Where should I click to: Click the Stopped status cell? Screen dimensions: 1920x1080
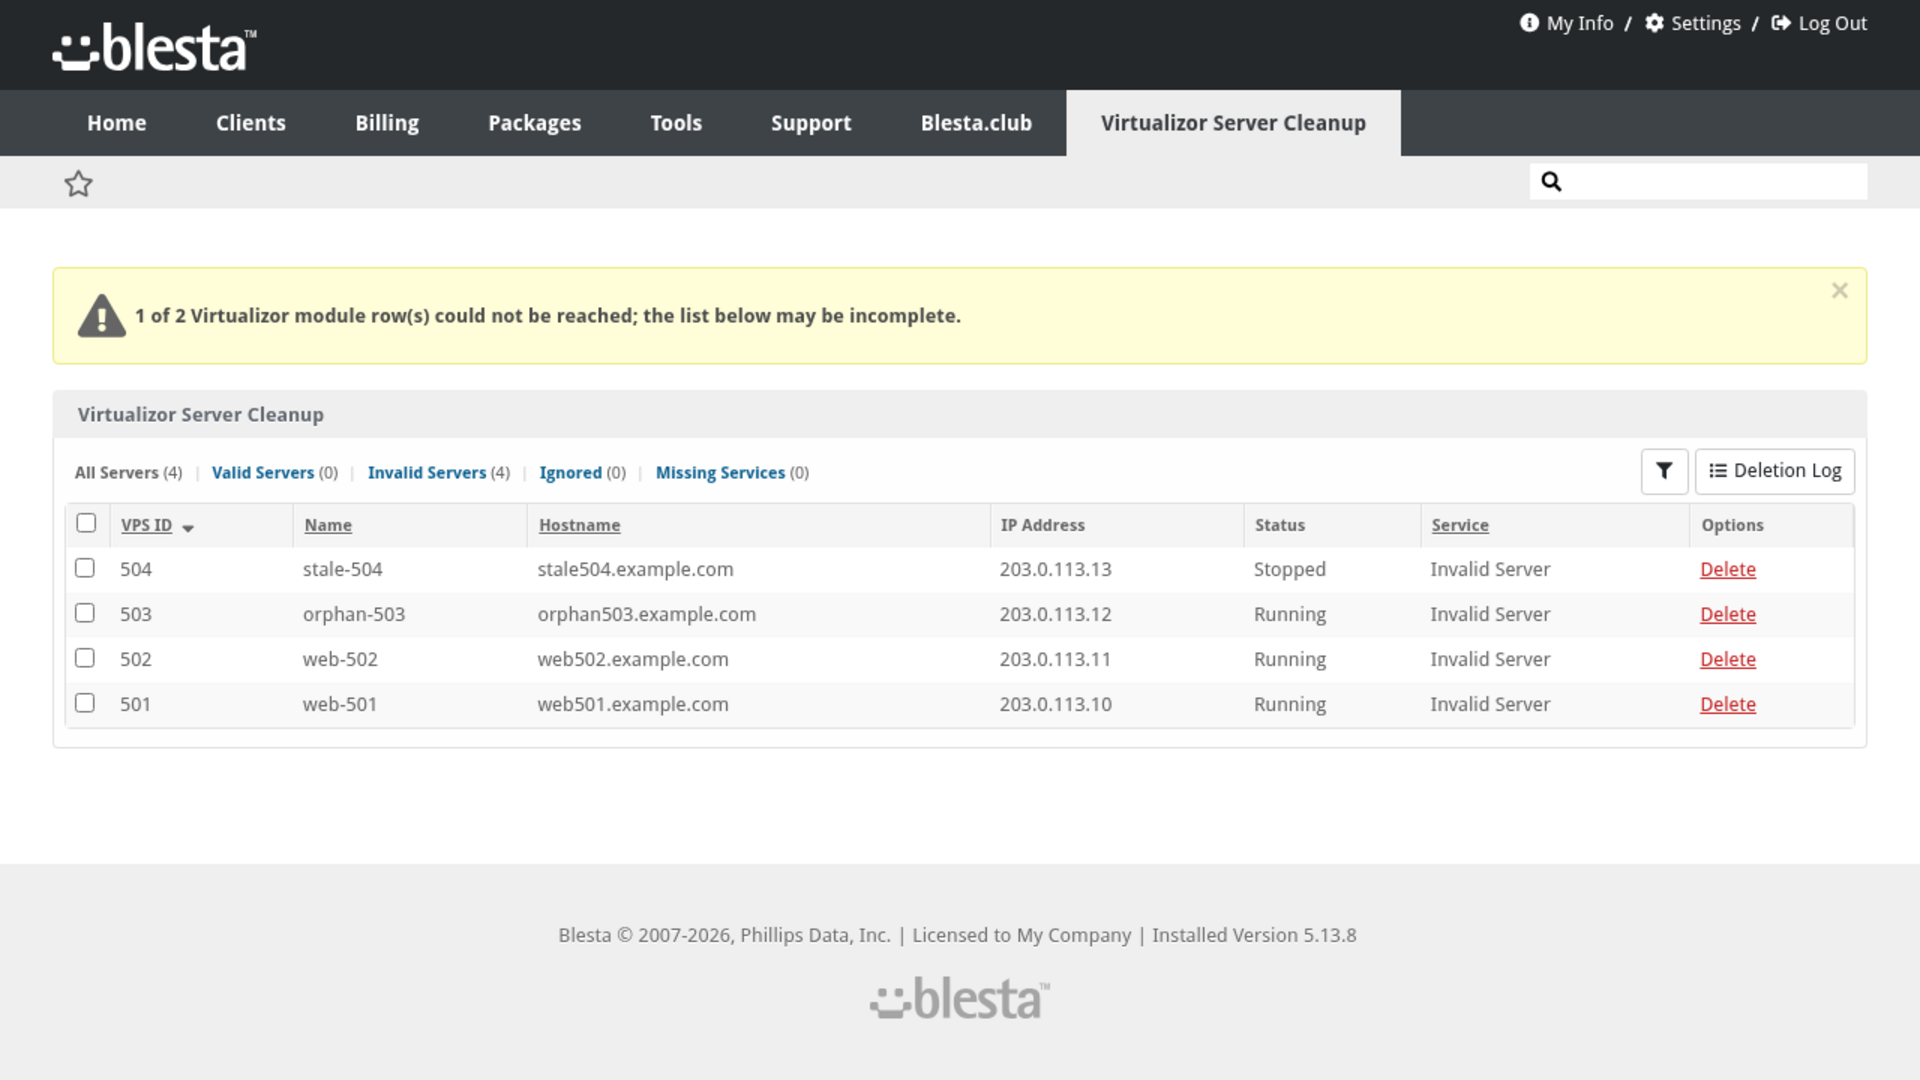click(x=1289, y=569)
